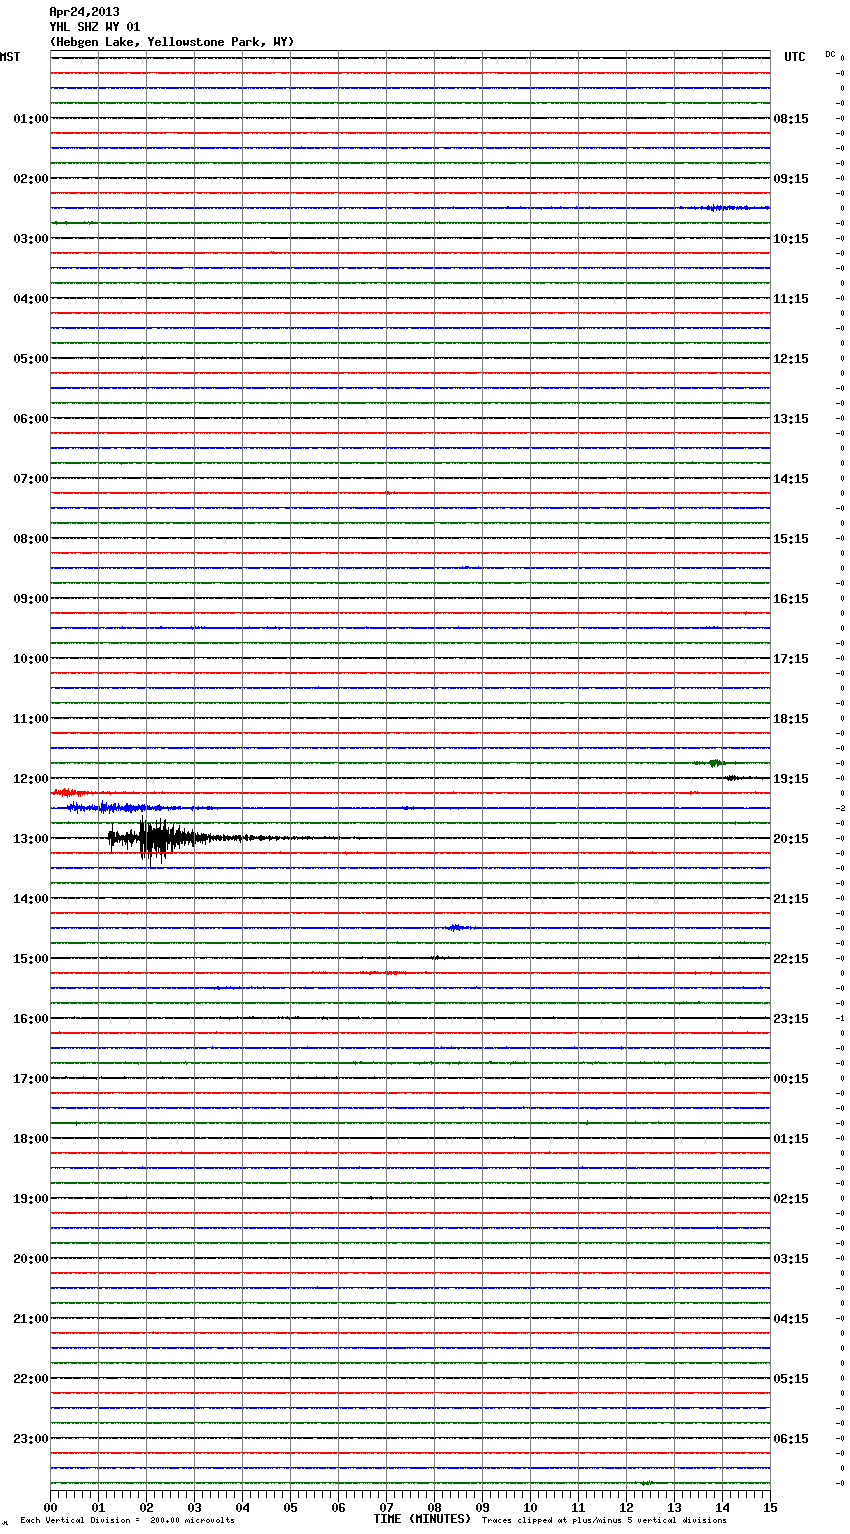
Task: Click the 20:15 UTC time label
Action: [791, 839]
